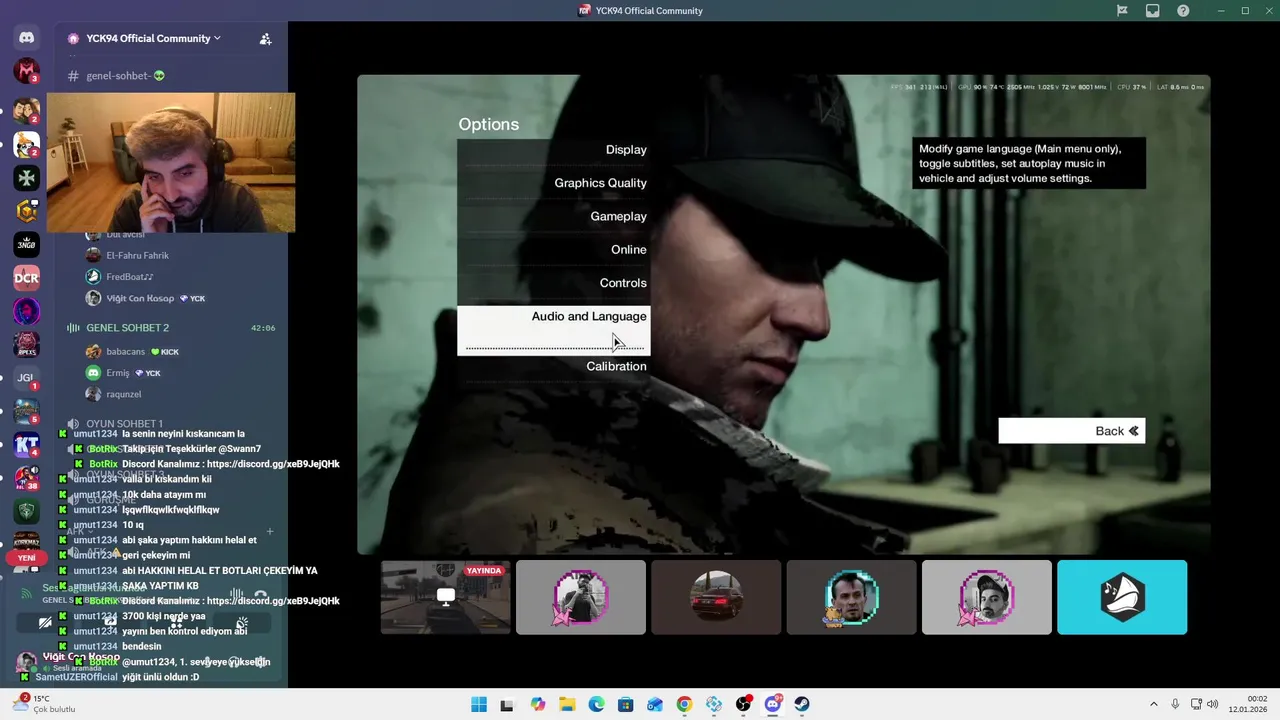Toggle camera off button in voice panel
This screenshot has width=1280, height=720.
45,623
